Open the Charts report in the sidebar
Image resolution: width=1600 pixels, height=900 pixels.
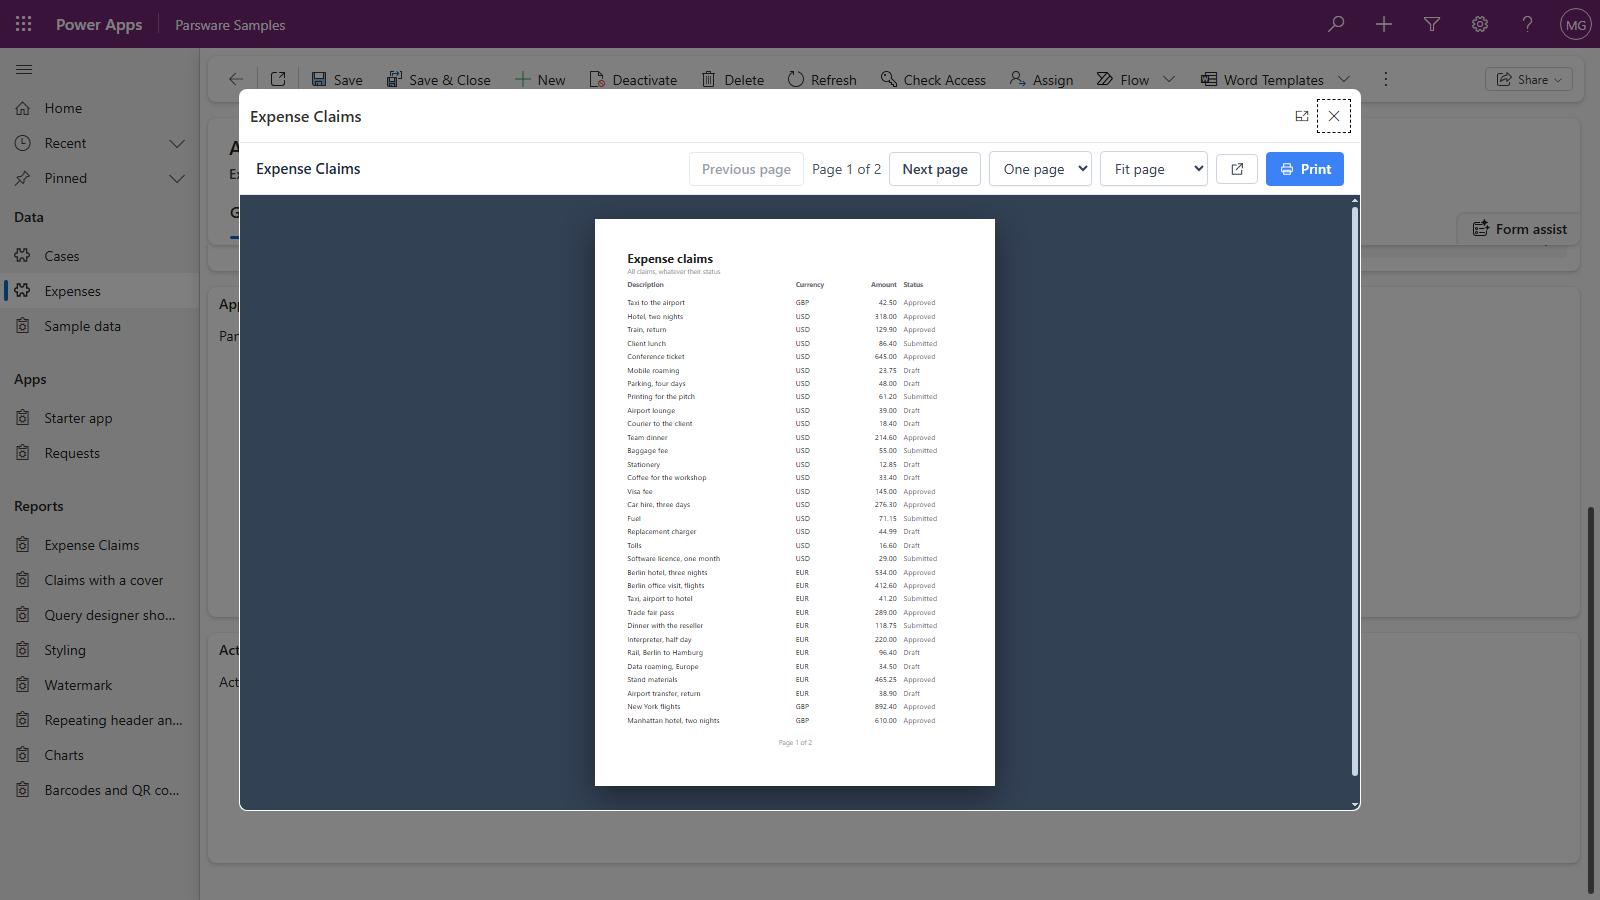pyautogui.click(x=100, y=755)
